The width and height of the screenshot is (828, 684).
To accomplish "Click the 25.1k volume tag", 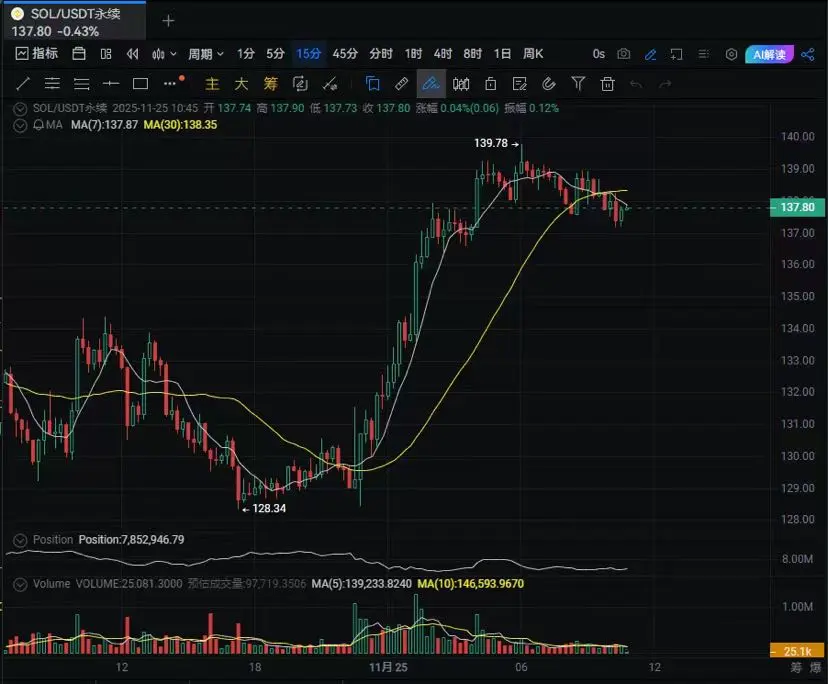I will tap(797, 651).
